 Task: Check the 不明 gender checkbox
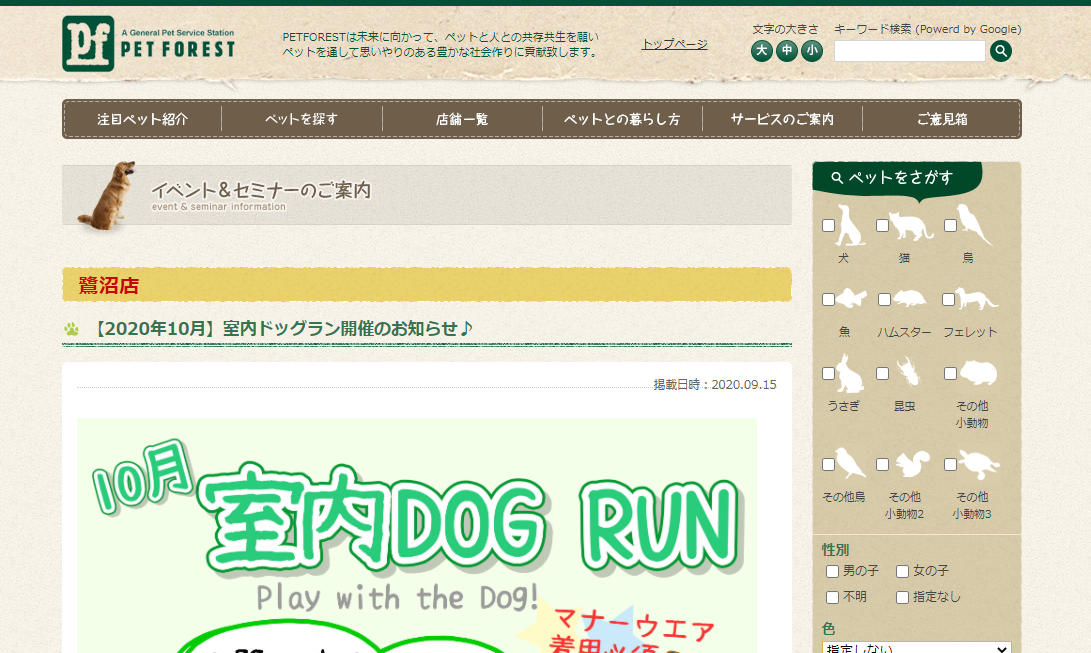pyautogui.click(x=832, y=597)
